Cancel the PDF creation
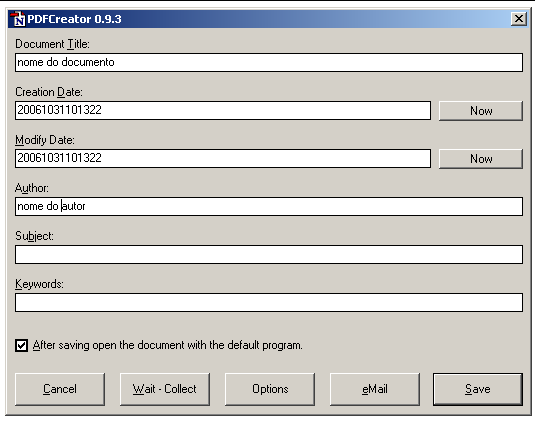This screenshot has width=535, height=421. [60, 389]
